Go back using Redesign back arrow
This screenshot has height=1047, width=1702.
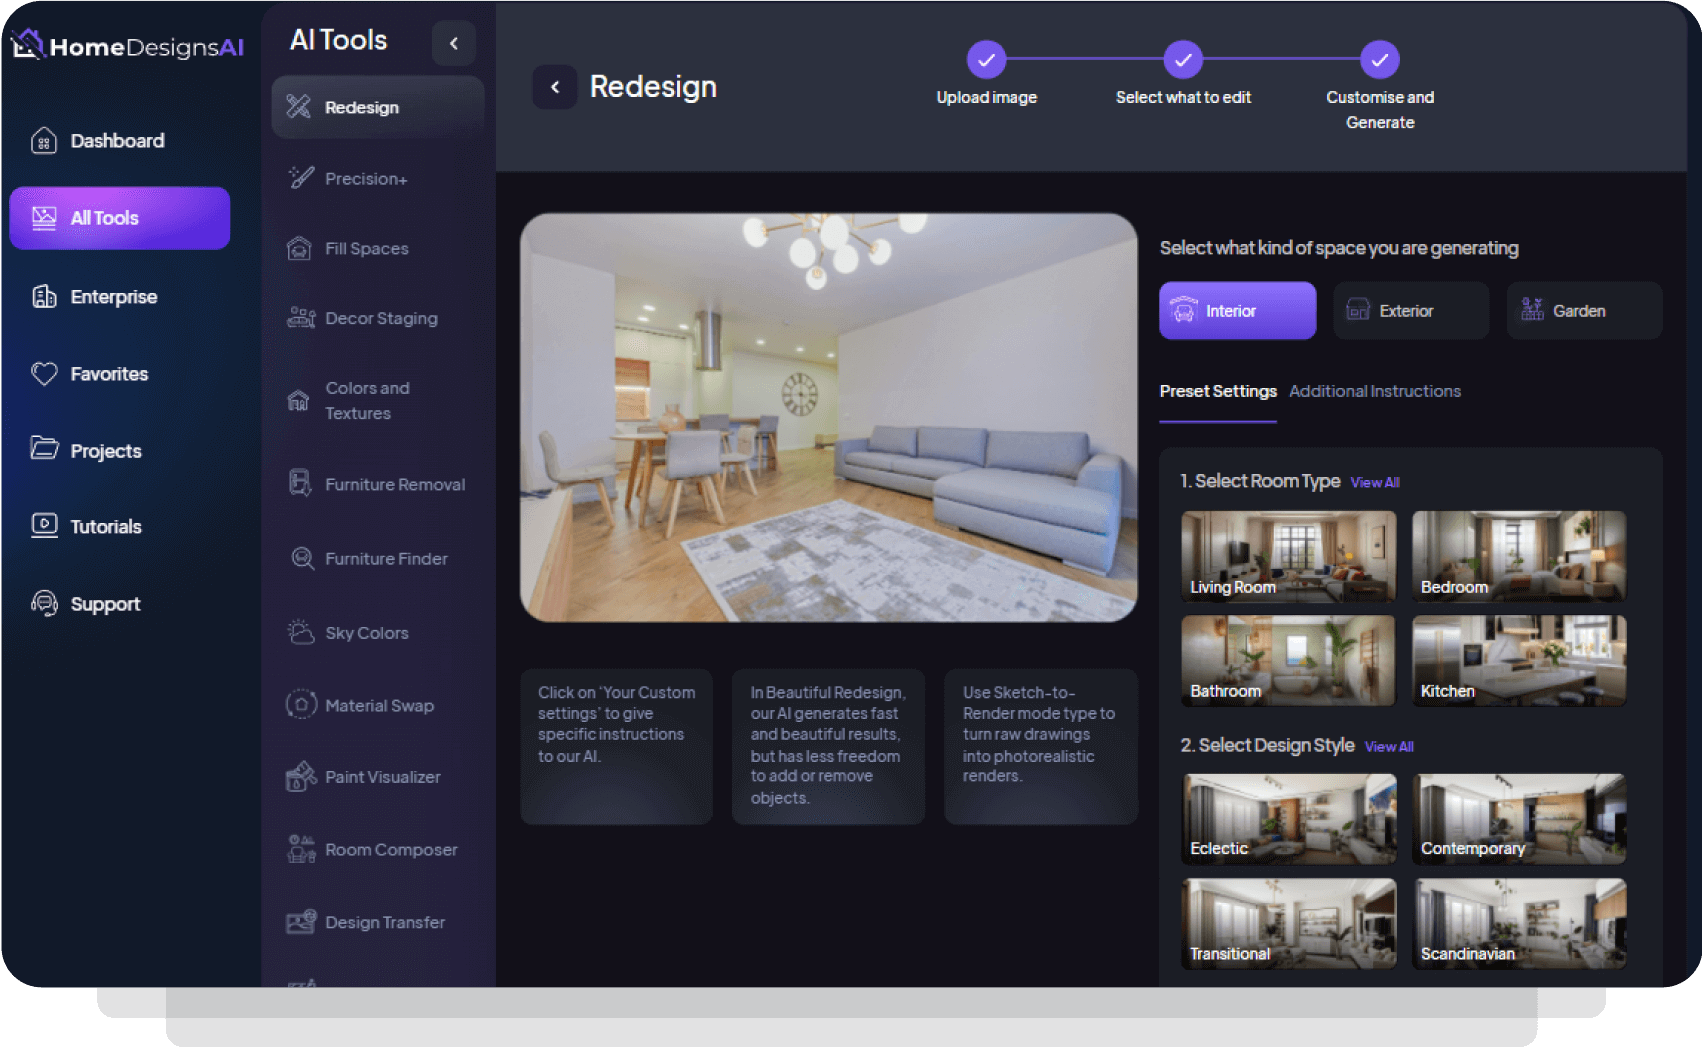coord(555,87)
